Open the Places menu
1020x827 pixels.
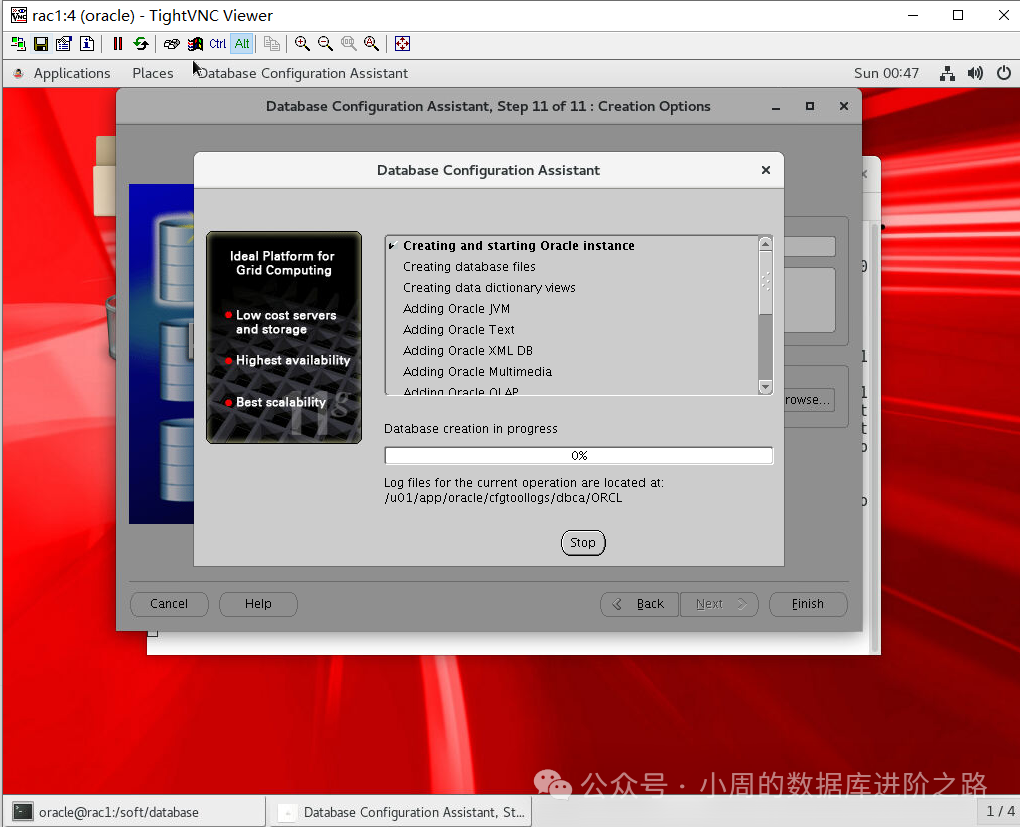tap(153, 74)
